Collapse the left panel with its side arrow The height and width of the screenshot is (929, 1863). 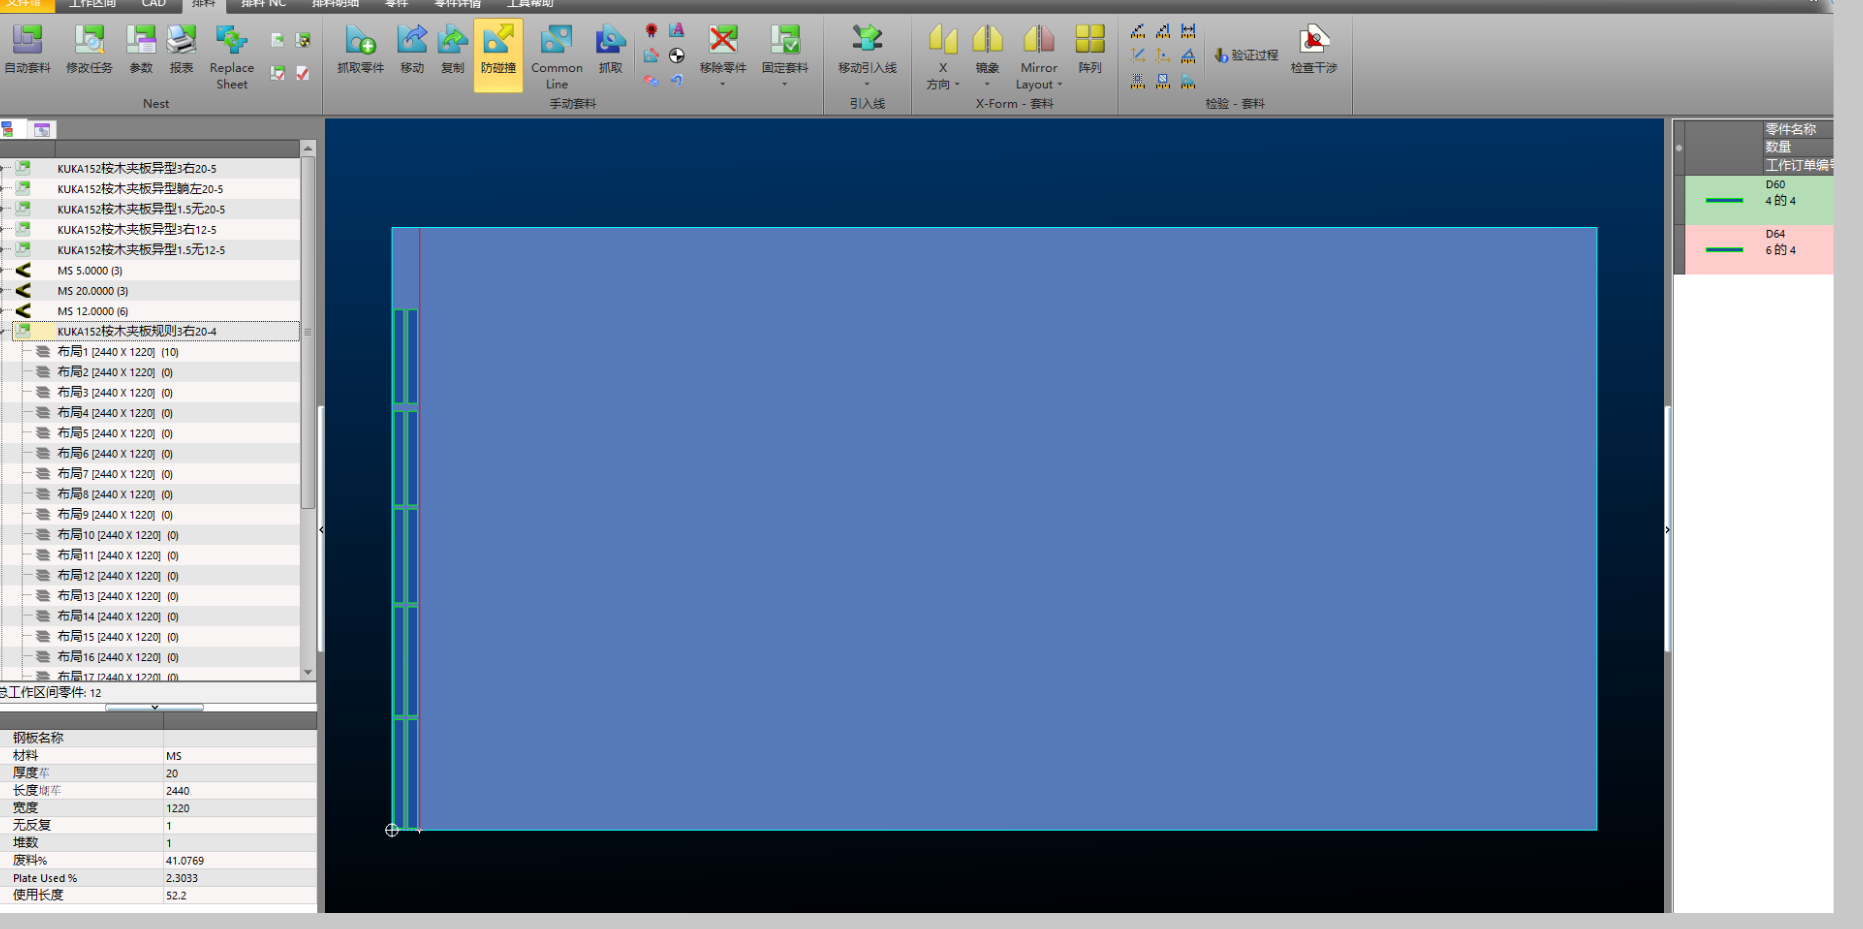pyautogui.click(x=321, y=530)
